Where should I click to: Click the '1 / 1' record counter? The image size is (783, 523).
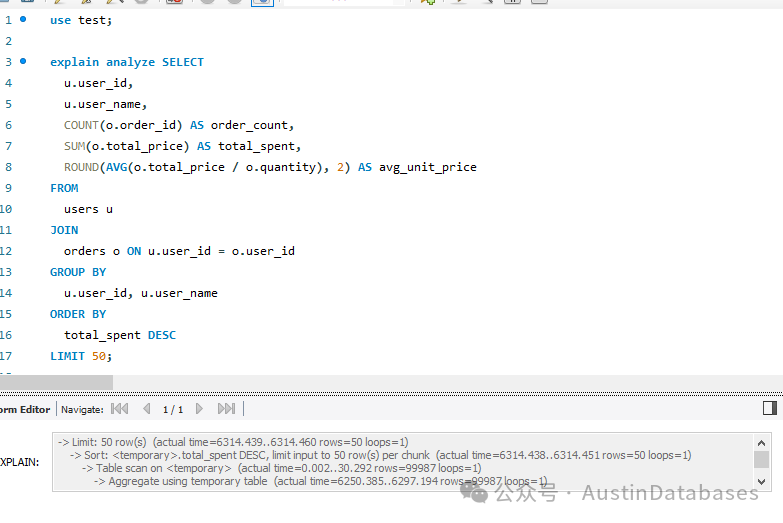[x=173, y=410]
